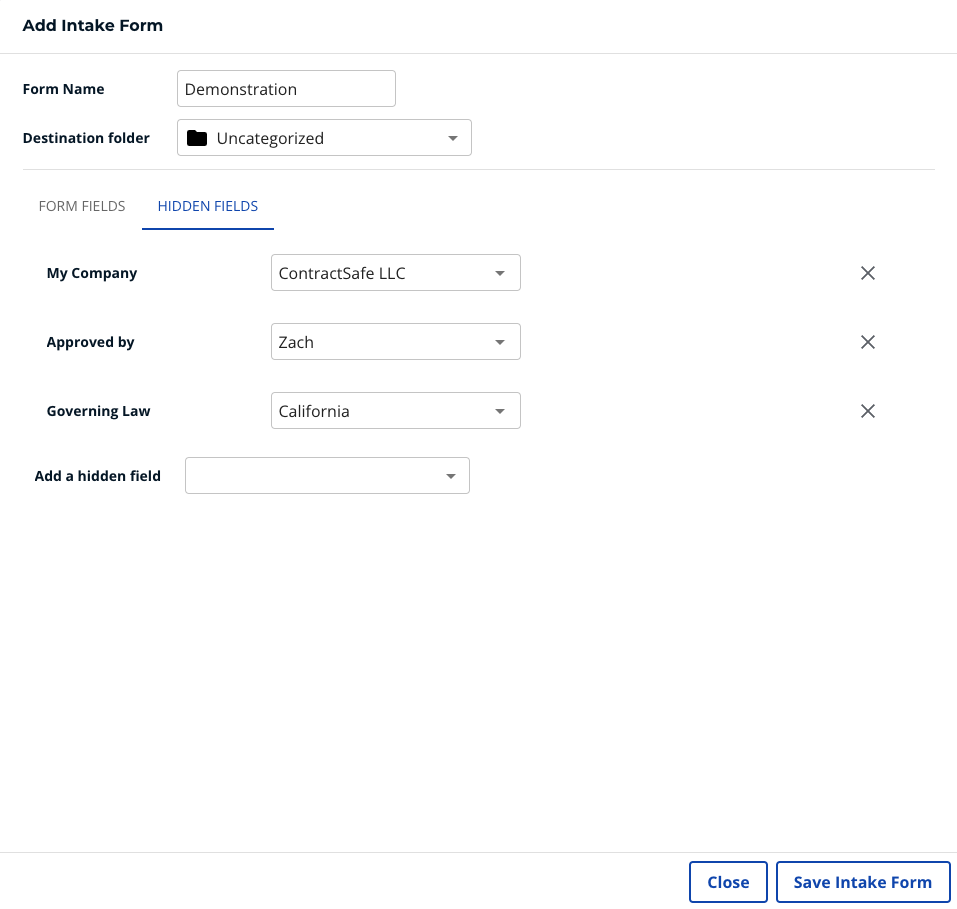This screenshot has width=957, height=909.
Task: Edit the Form Name text field
Action: click(x=286, y=88)
